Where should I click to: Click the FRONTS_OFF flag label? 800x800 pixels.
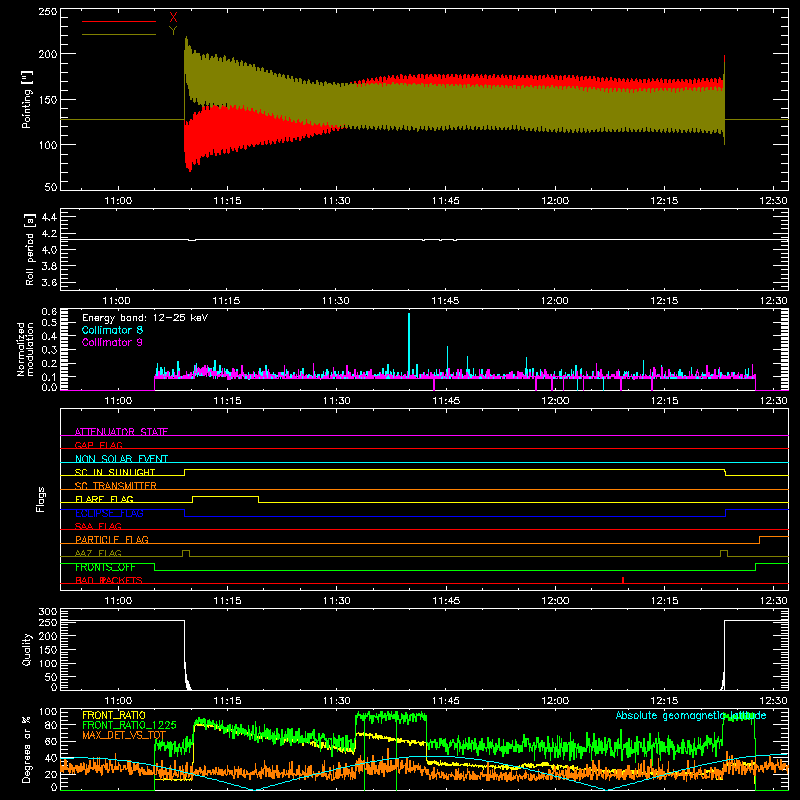point(105,567)
